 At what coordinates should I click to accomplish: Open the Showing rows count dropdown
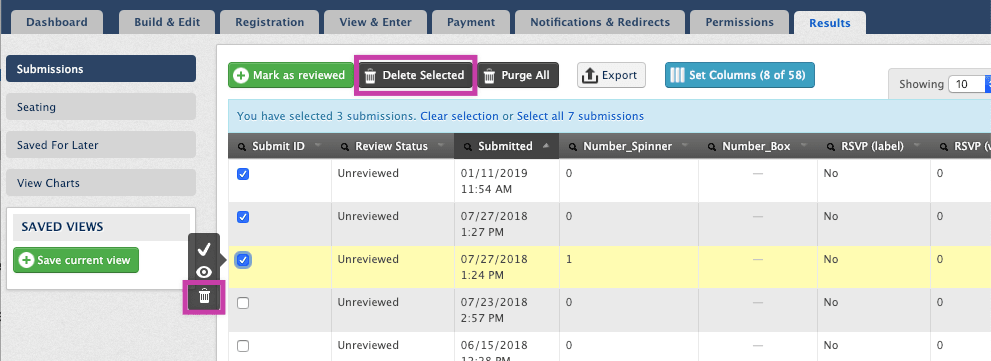(970, 84)
